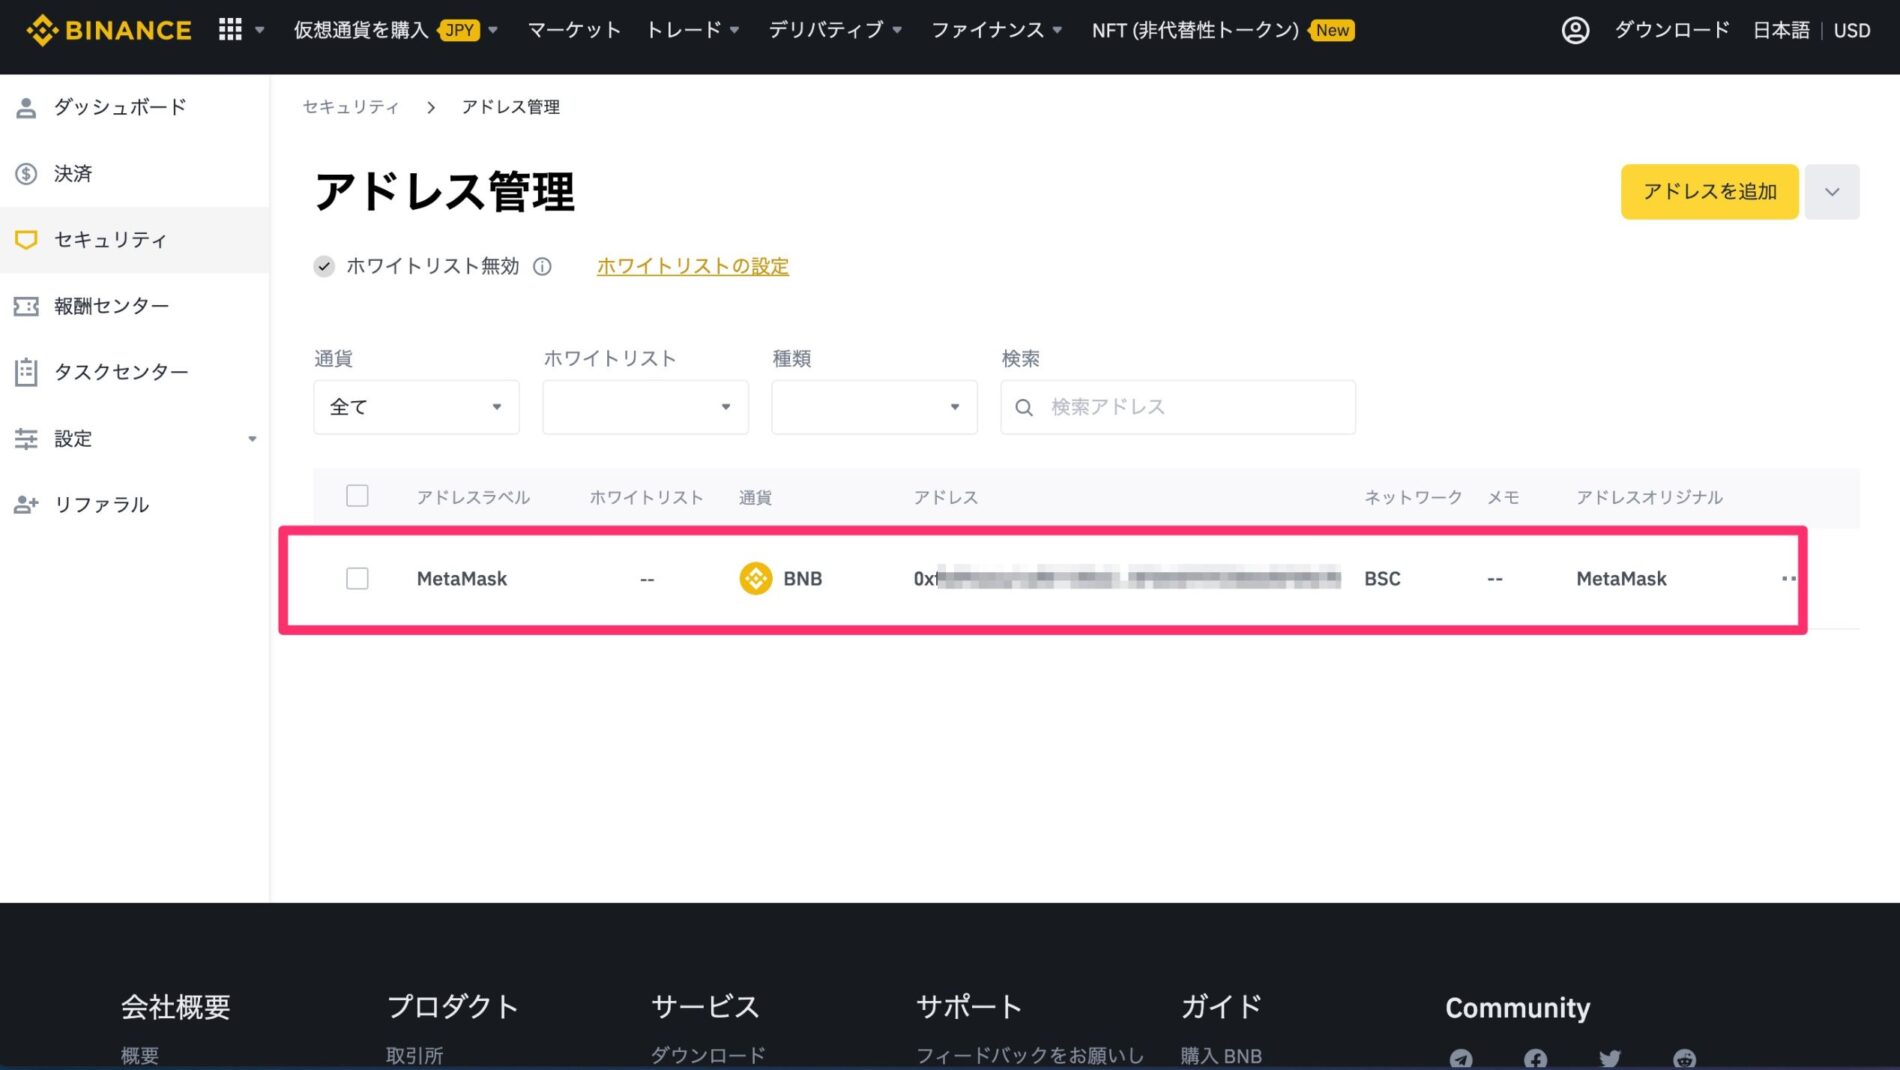The height and width of the screenshot is (1070, 1900).
Task: Click the 設定 sliders icon in sidebar
Action: click(27, 438)
